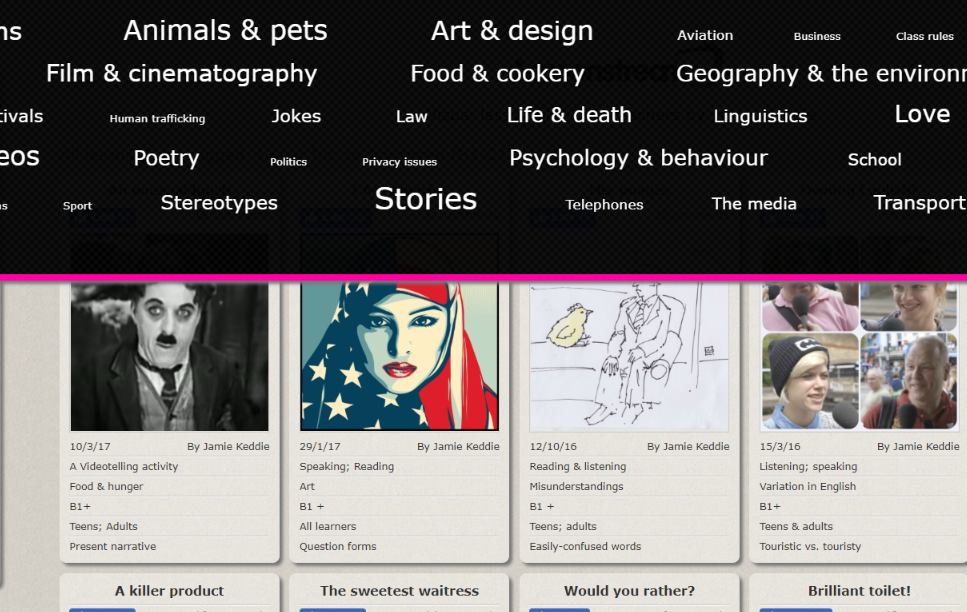Open the Animals & pets topic
The height and width of the screenshot is (612, 967).
pyautogui.click(x=225, y=31)
